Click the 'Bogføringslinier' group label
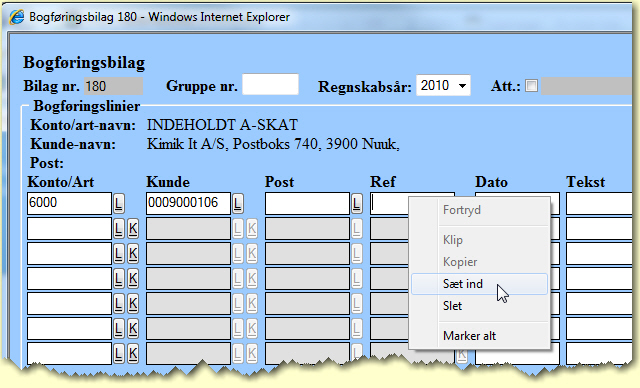 point(87,106)
